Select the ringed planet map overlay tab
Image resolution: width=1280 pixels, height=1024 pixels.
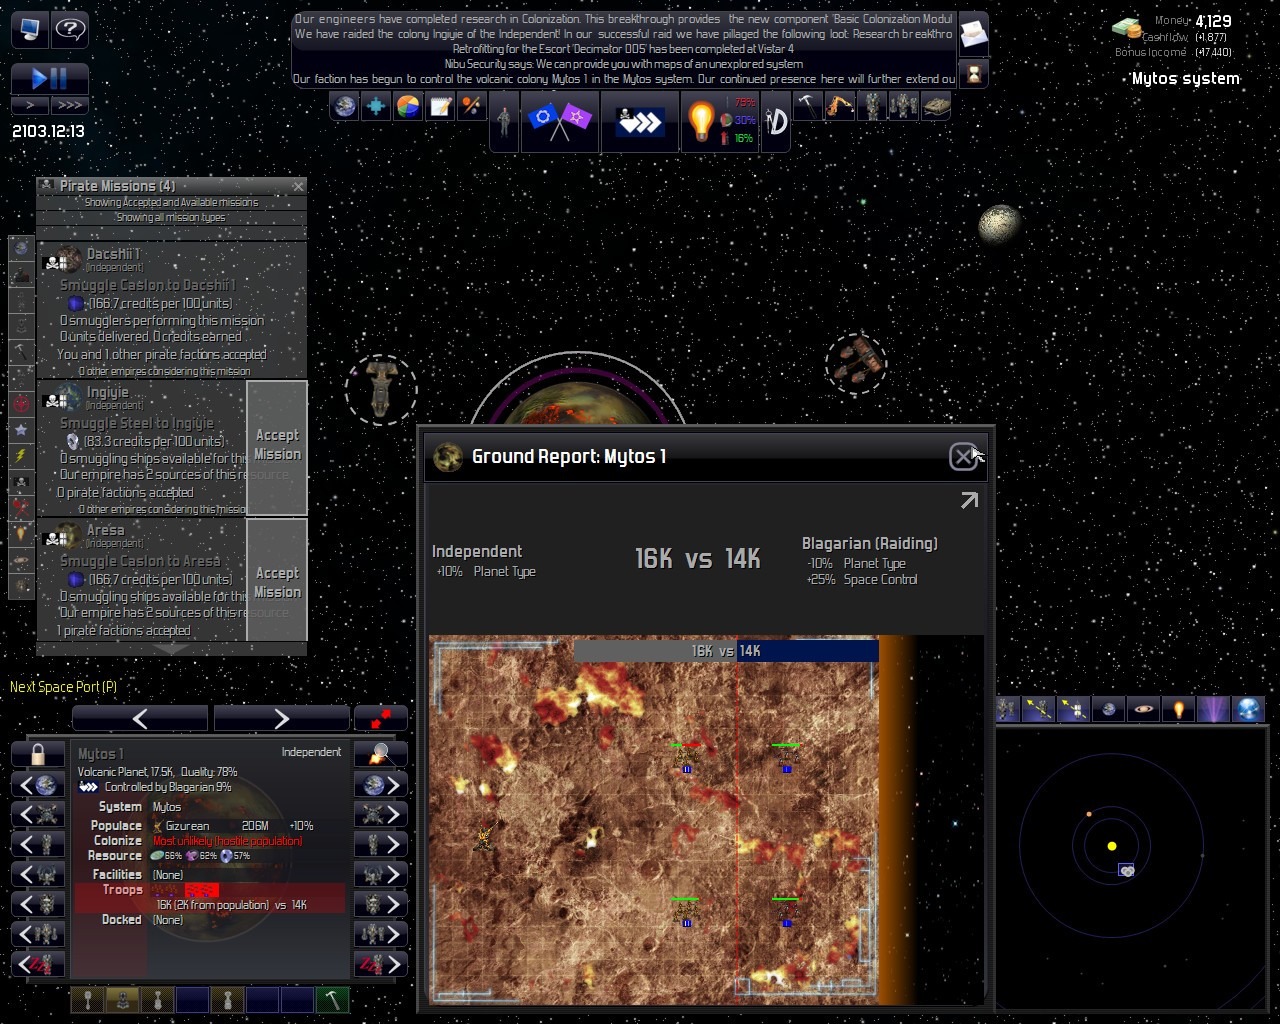coord(1143,709)
